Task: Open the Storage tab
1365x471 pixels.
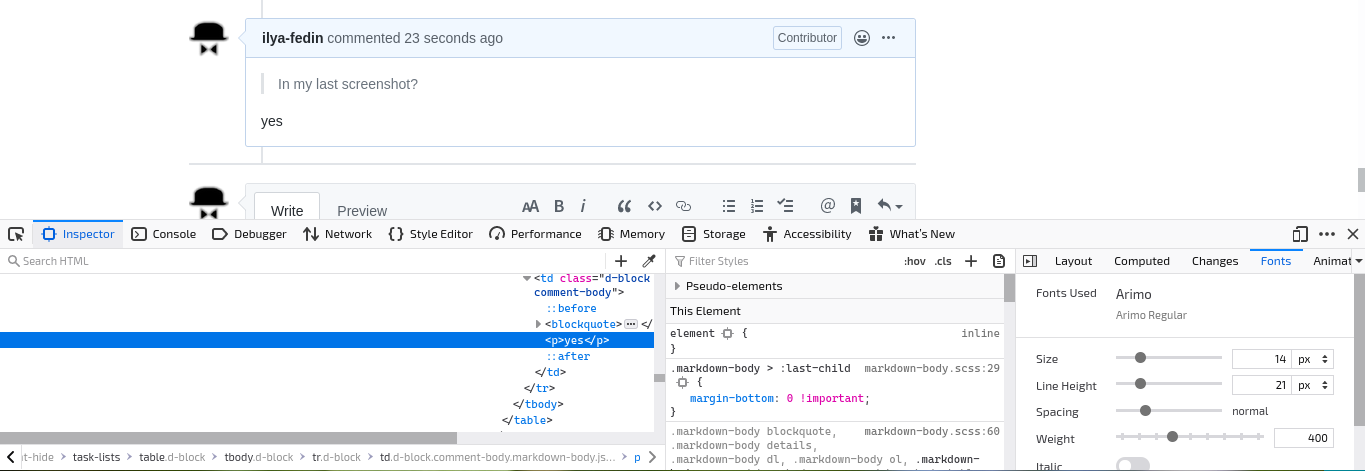Action: point(713,234)
